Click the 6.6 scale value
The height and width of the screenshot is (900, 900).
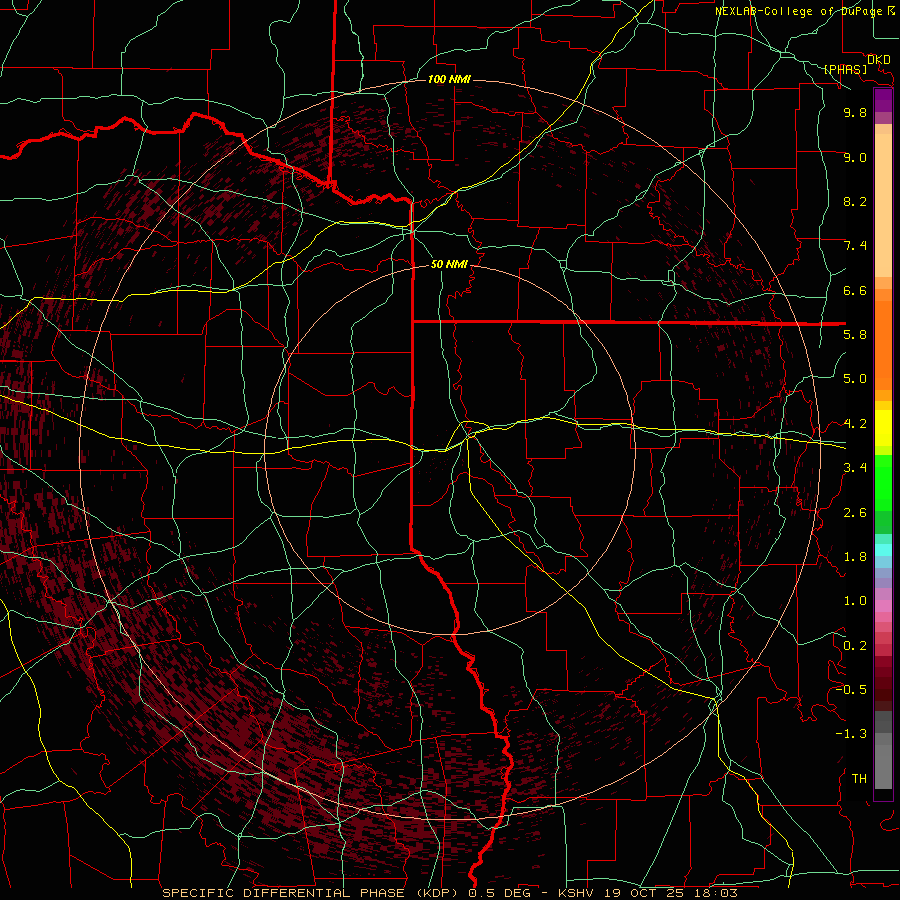pos(855,290)
